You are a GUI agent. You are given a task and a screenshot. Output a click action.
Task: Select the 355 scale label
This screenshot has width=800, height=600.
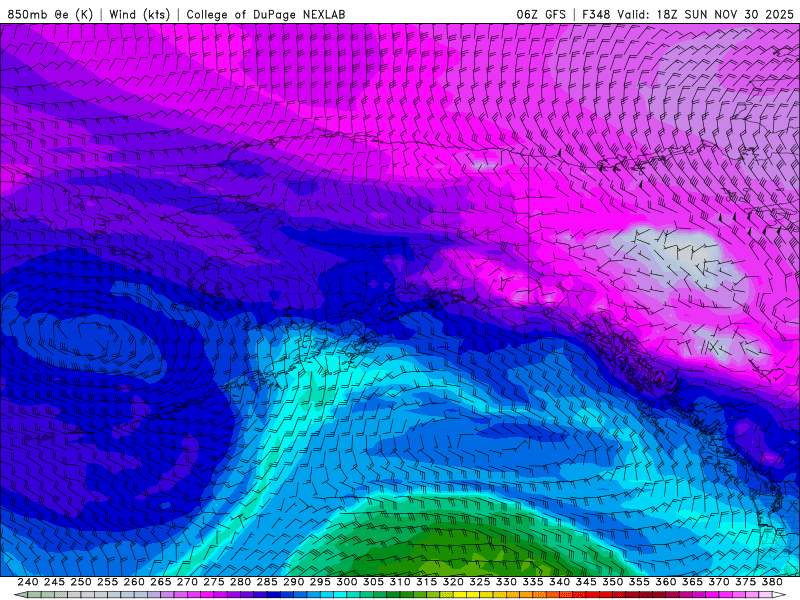639,582
